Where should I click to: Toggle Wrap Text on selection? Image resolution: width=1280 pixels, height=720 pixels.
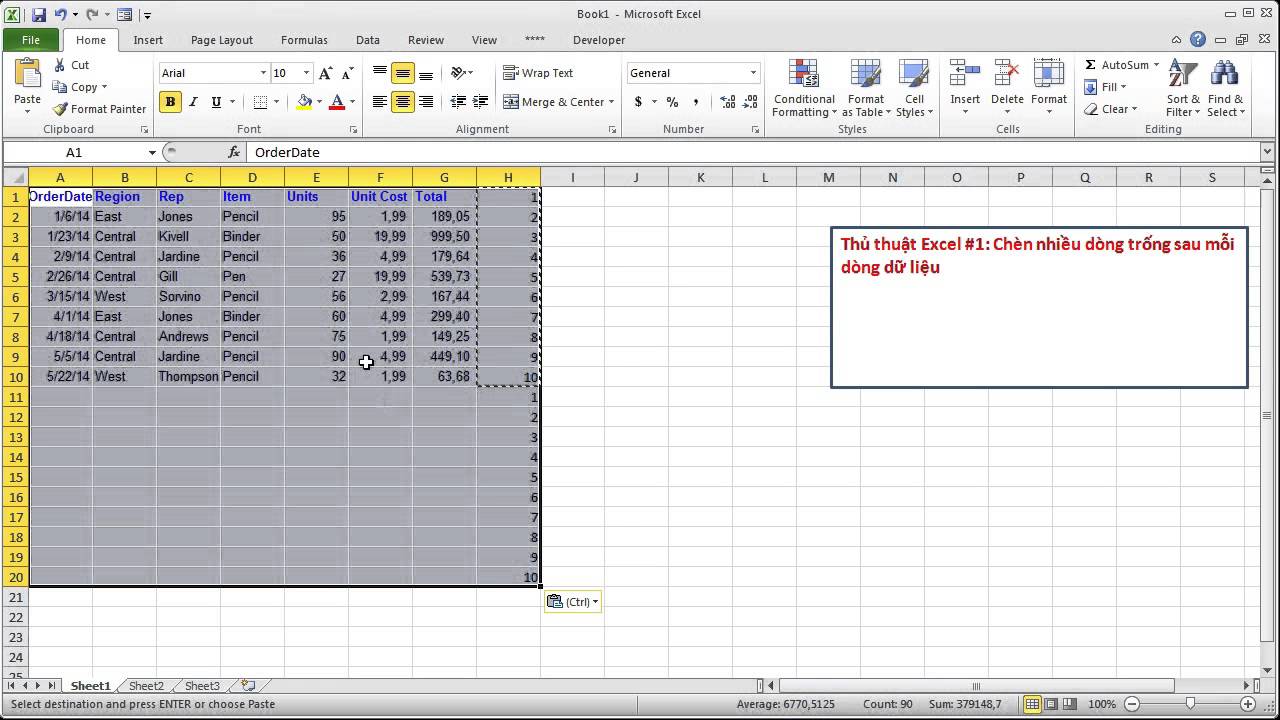(x=538, y=73)
